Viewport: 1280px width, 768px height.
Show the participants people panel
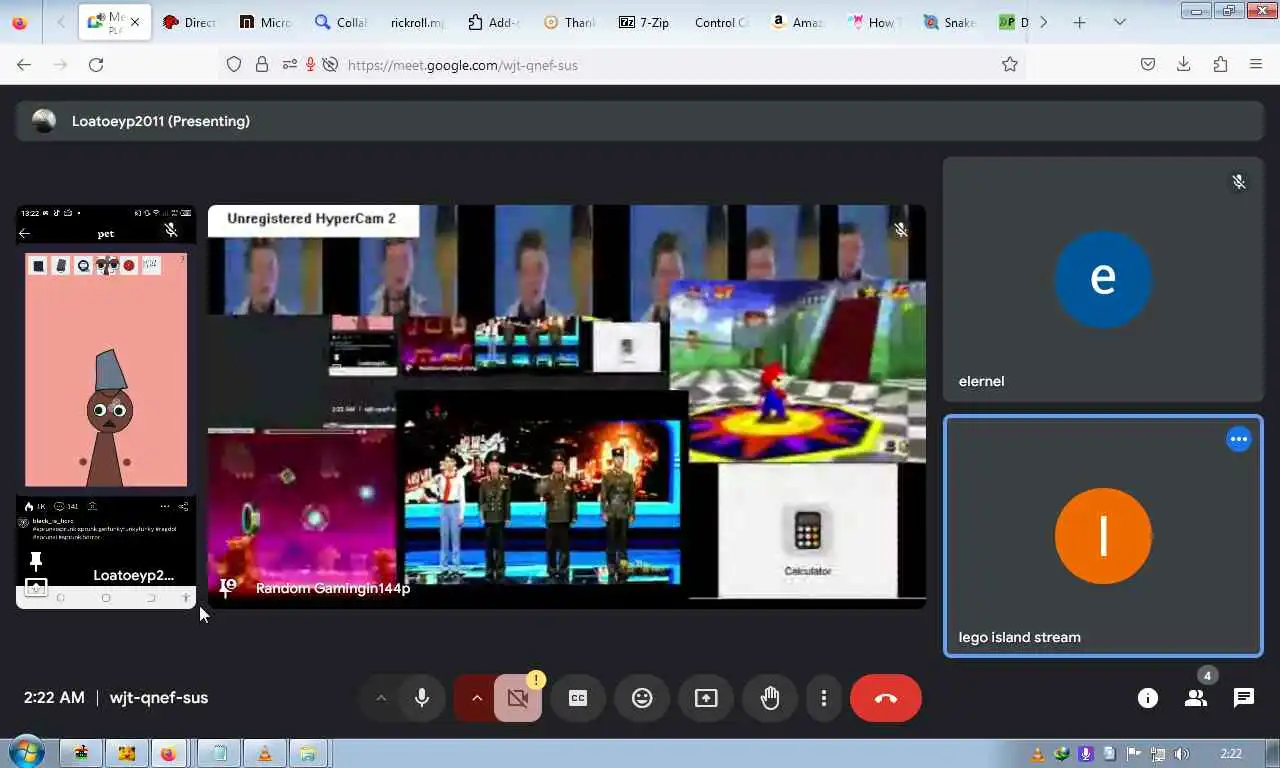(1196, 698)
